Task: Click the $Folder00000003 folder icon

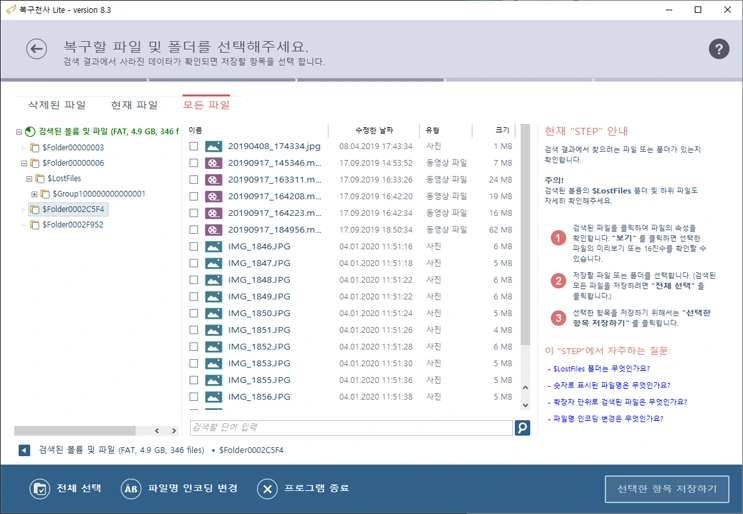Action: pos(35,148)
